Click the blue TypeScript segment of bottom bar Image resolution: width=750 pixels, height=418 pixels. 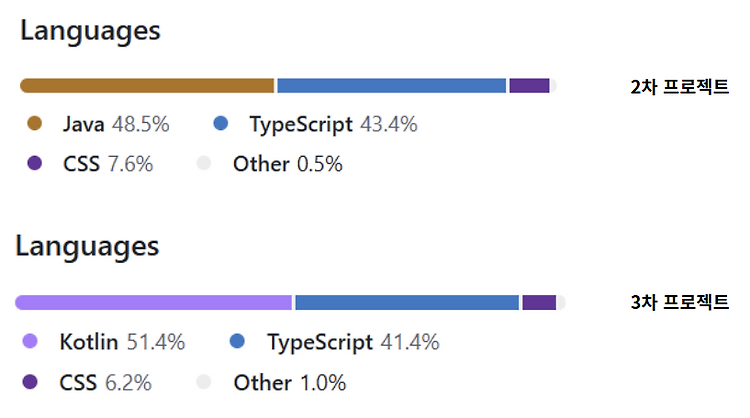click(x=407, y=302)
